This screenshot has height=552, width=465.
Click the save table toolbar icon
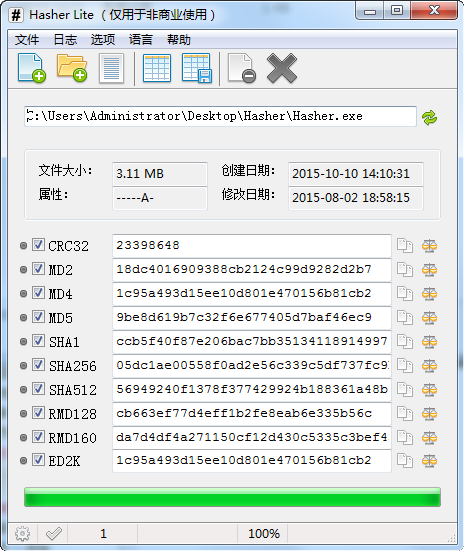click(197, 68)
